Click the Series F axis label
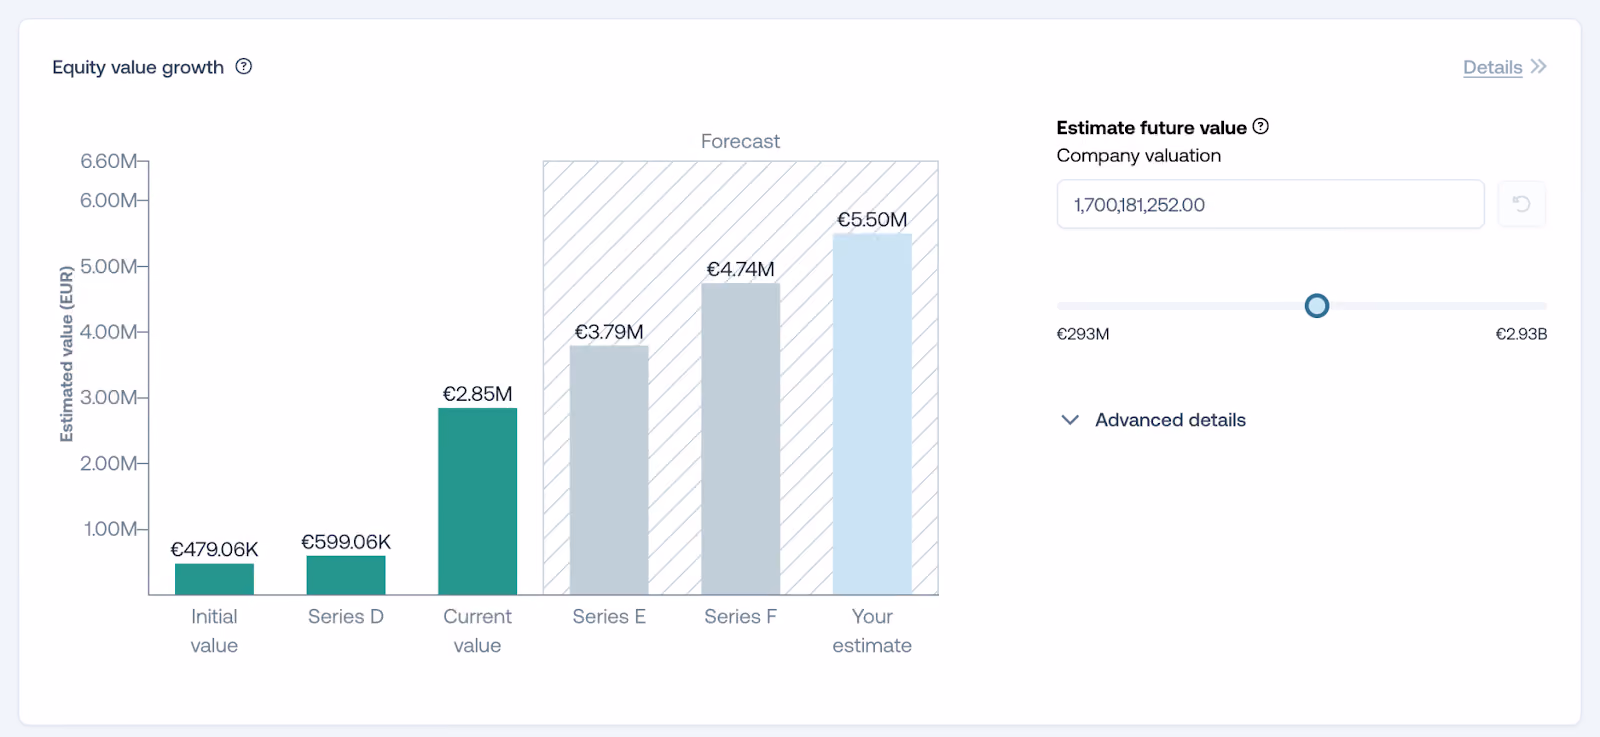1600x737 pixels. click(x=740, y=617)
